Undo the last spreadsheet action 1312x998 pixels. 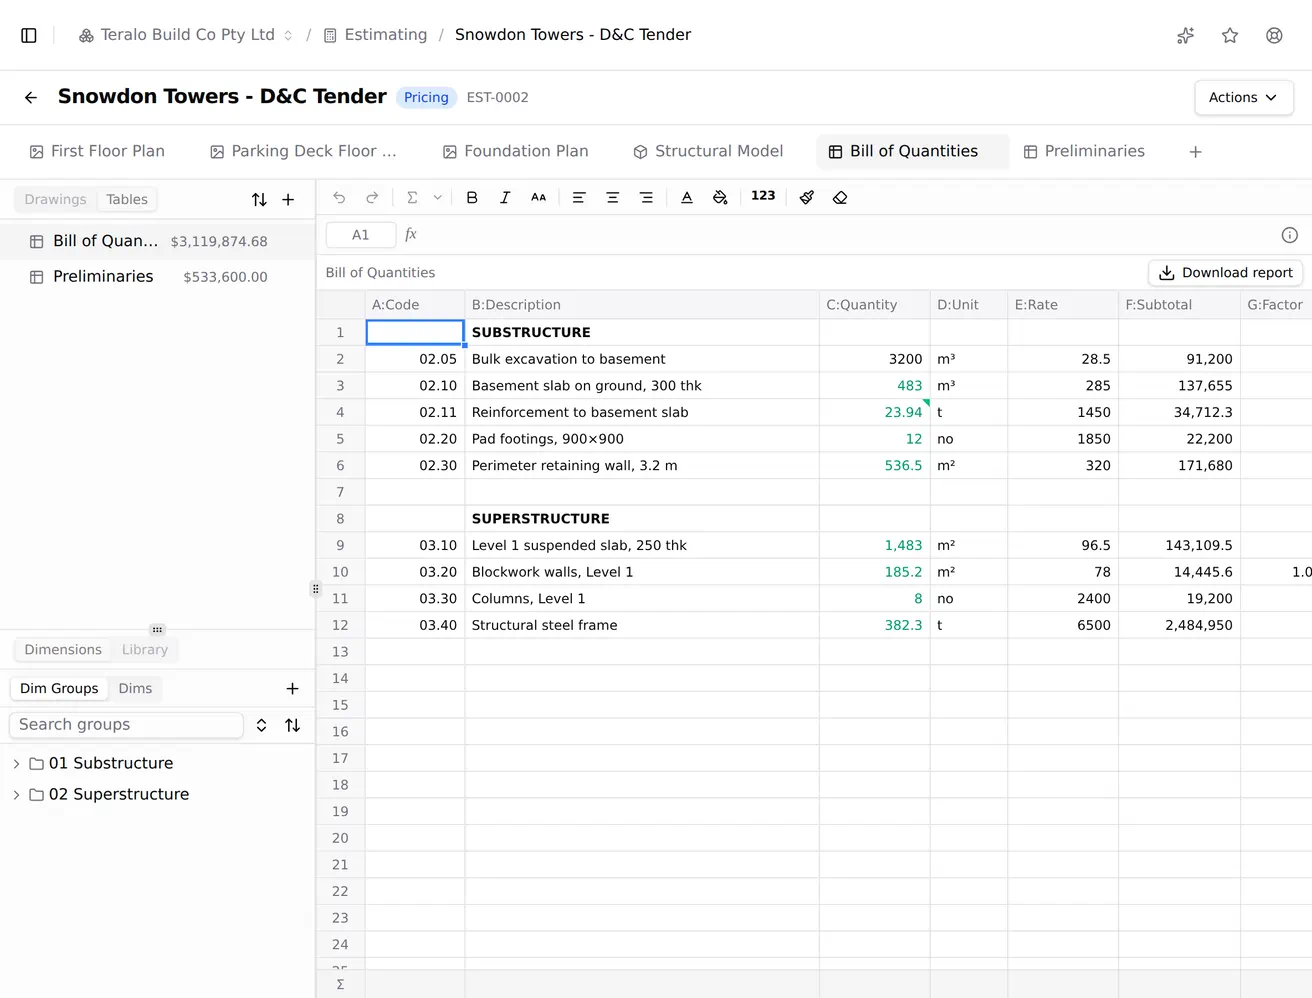(339, 197)
